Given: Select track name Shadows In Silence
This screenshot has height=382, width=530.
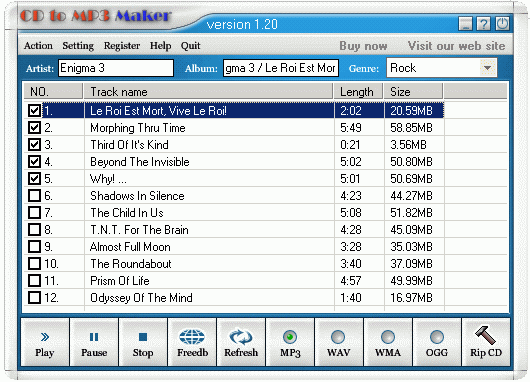Looking at the screenshot, I should [x=137, y=196].
